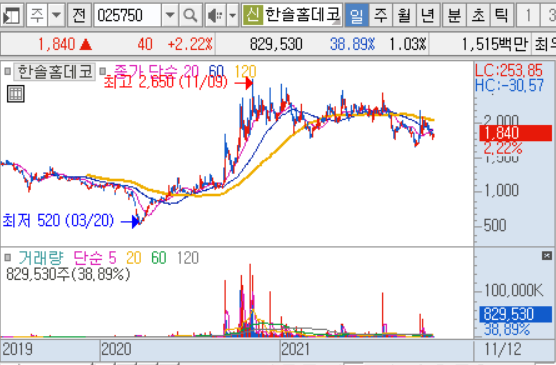Click the 829,530주(38,89%) volume readout

click(68, 274)
